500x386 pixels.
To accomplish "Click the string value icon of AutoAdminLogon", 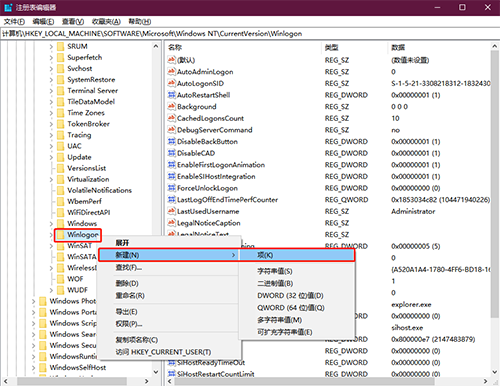I will click(x=171, y=72).
